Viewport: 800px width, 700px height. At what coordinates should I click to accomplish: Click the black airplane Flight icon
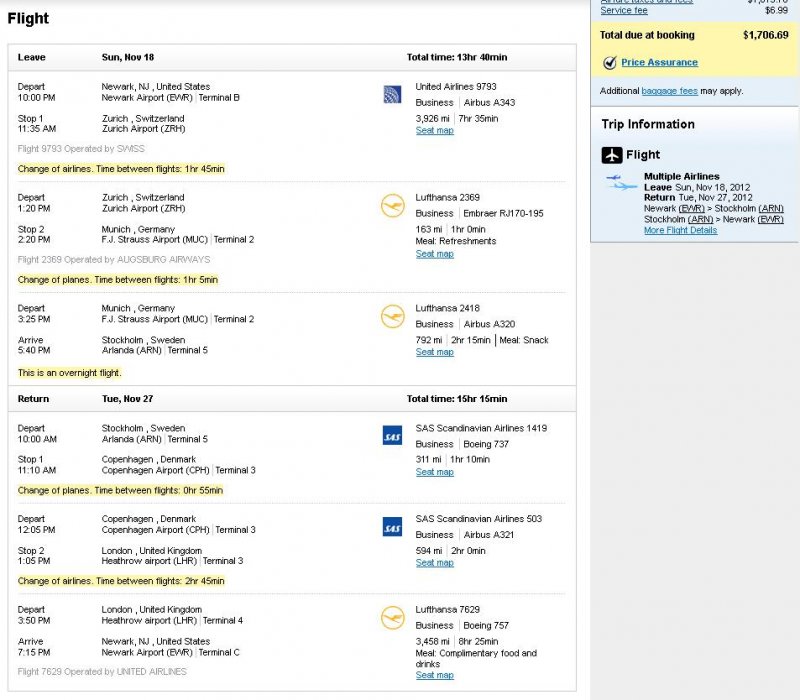612,155
